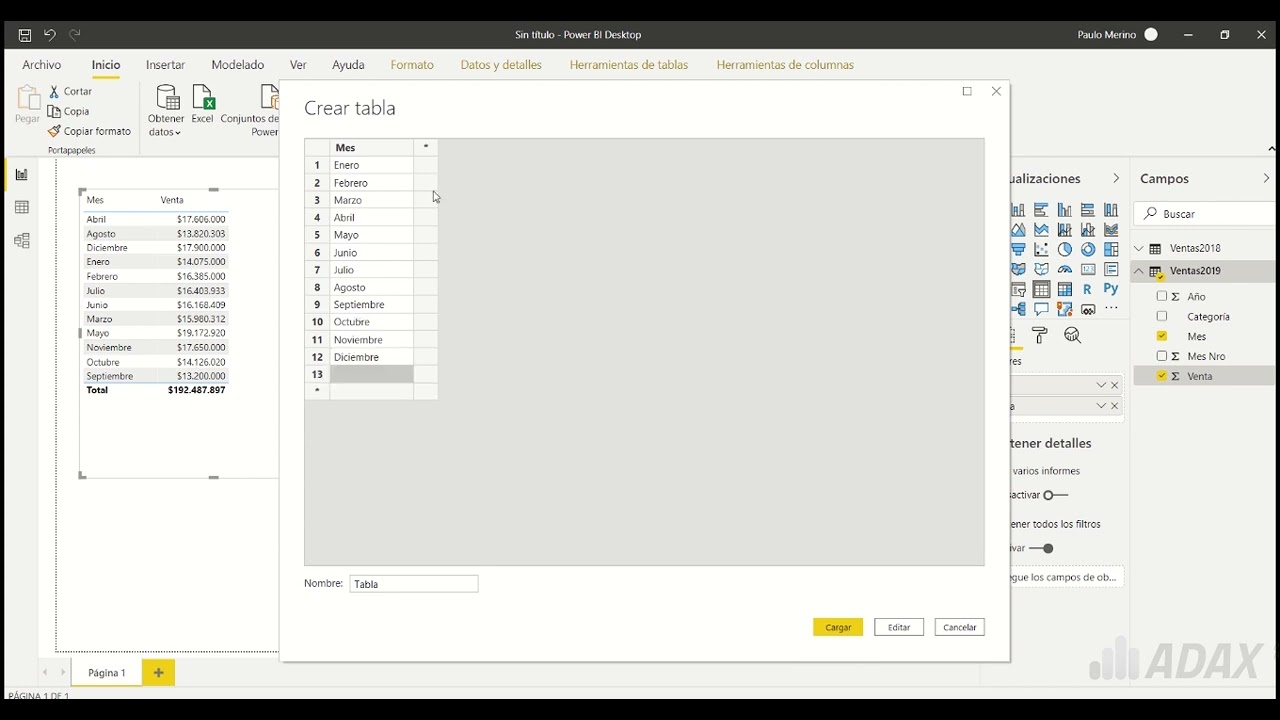This screenshot has height=720, width=1280.
Task: Toggle the keep all filters switch
Action: tap(1042, 548)
